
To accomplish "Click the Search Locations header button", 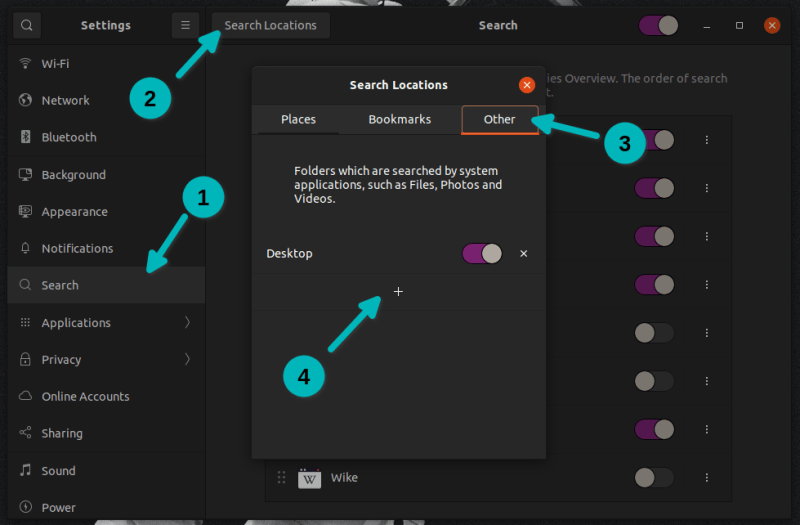I will (x=270, y=25).
